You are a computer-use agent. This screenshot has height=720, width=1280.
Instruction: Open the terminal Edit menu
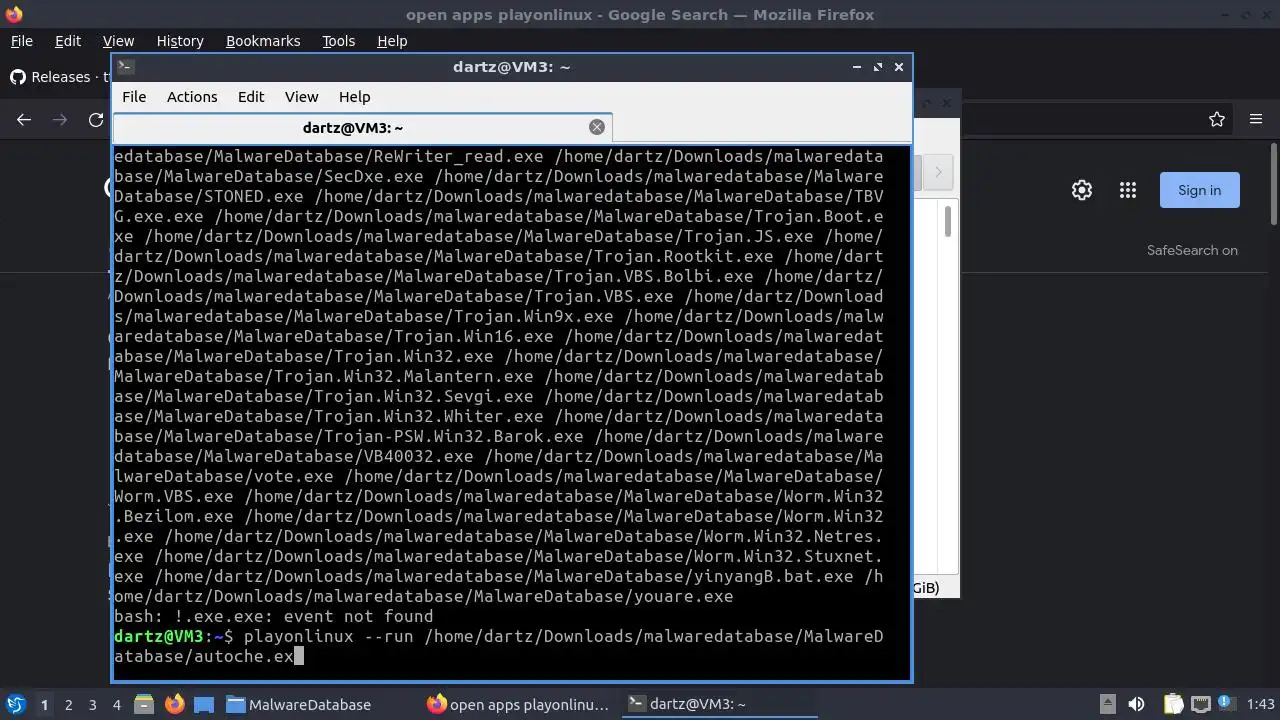[x=251, y=97]
